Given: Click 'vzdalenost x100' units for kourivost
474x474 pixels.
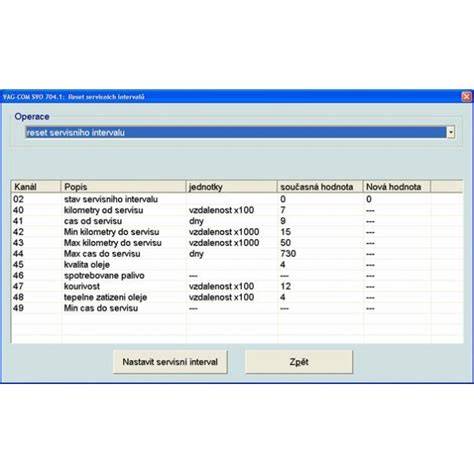Looking at the screenshot, I should pyautogui.click(x=221, y=286).
